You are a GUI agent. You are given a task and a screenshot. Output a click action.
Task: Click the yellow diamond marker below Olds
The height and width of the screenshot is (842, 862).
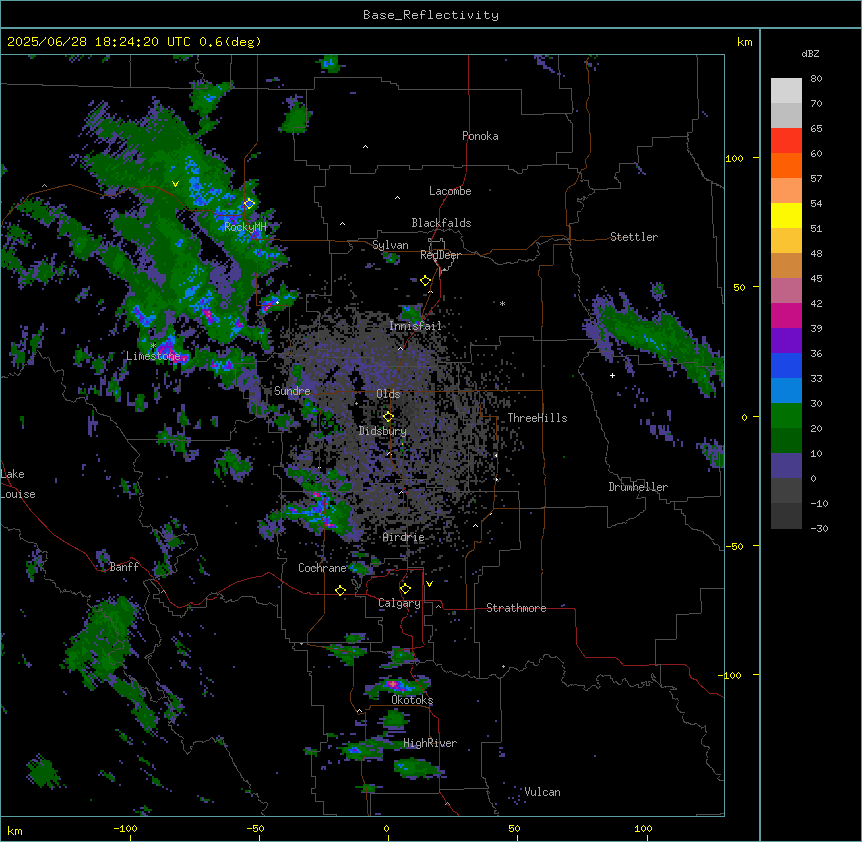(x=388, y=416)
